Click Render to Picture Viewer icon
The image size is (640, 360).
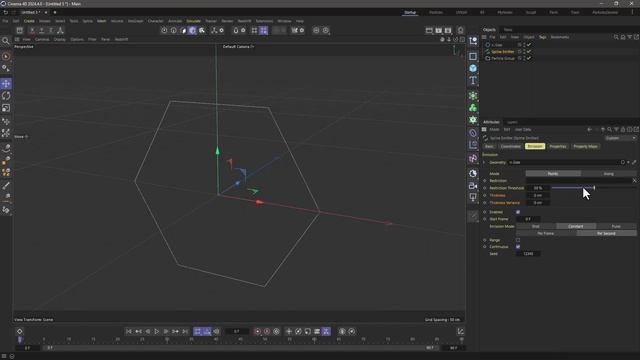point(438,30)
